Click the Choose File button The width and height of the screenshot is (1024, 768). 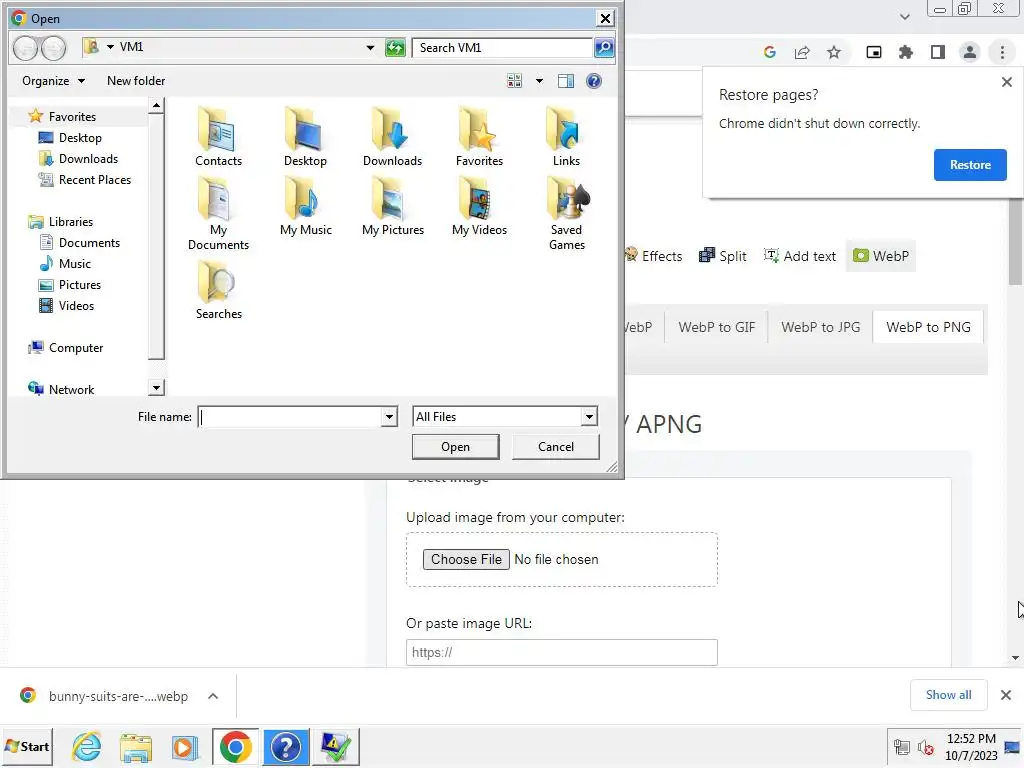[x=466, y=560]
